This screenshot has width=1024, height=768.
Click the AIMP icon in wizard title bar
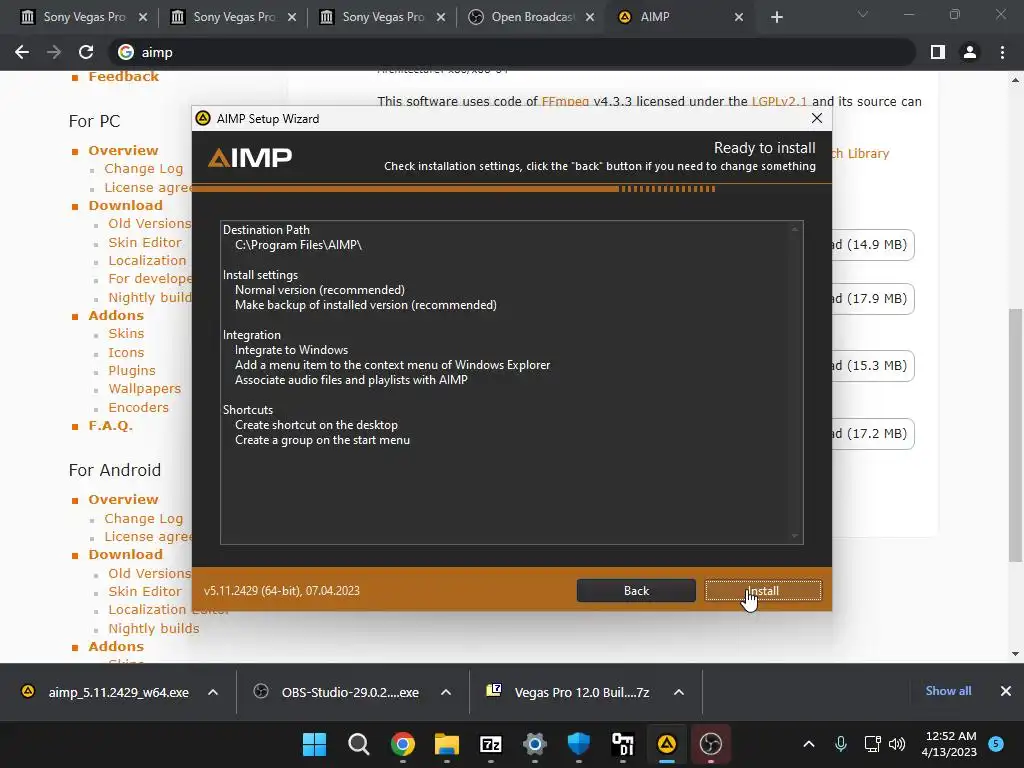203,118
